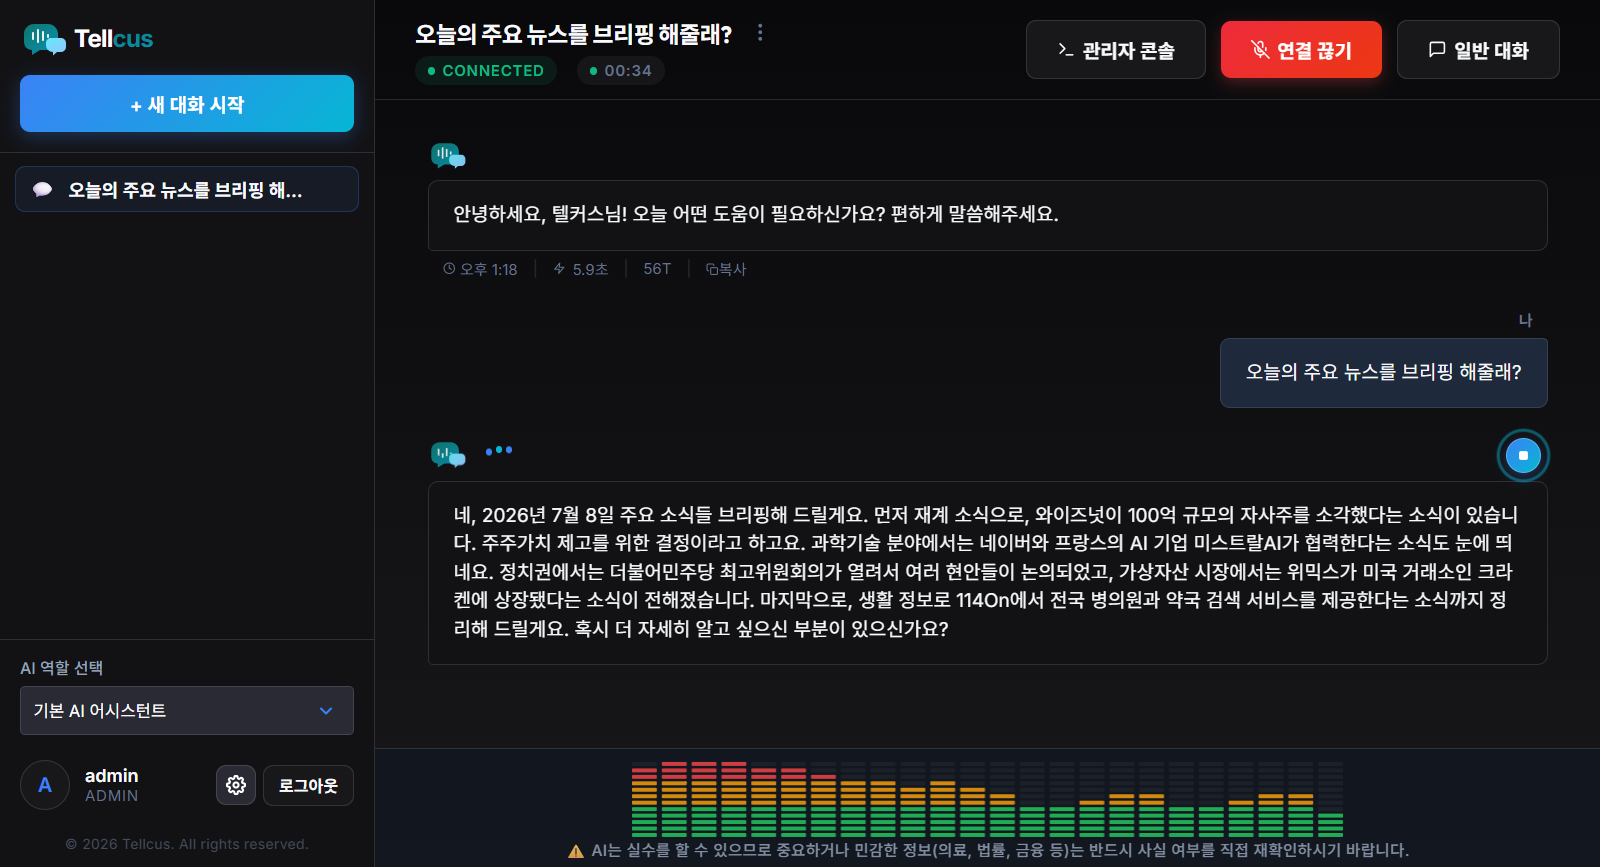
Task: Click the user message 오늘의 주요 뉴스를 브리핑 해줄래?
Action: (x=1383, y=372)
